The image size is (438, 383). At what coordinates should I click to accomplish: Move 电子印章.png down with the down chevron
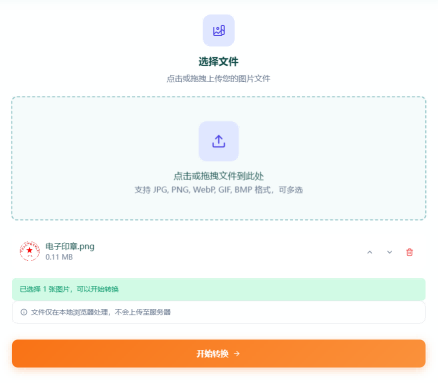(x=389, y=252)
